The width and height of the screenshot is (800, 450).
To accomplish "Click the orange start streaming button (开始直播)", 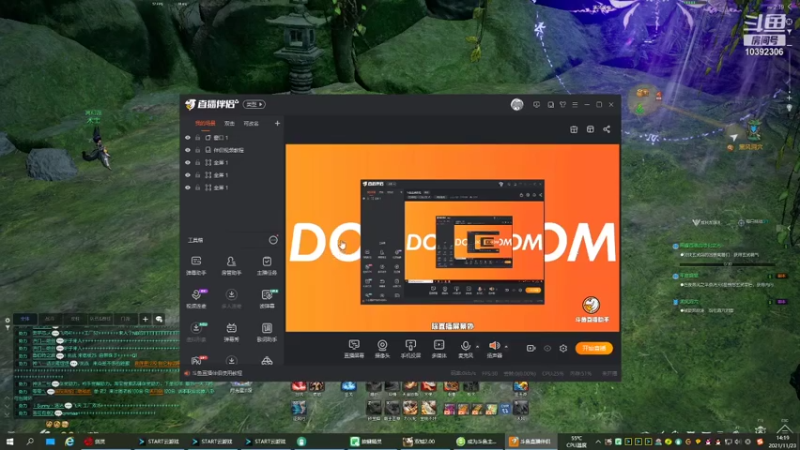I will (594, 348).
